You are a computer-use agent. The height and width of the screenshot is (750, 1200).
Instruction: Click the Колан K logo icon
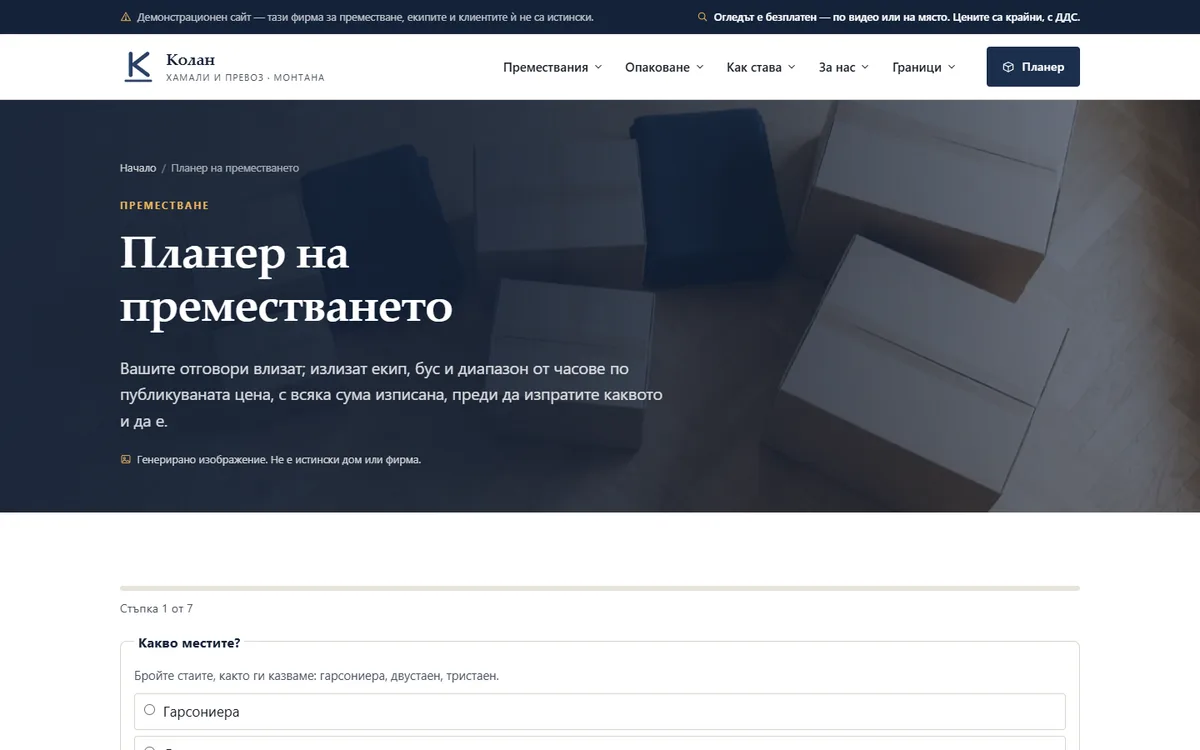(138, 67)
